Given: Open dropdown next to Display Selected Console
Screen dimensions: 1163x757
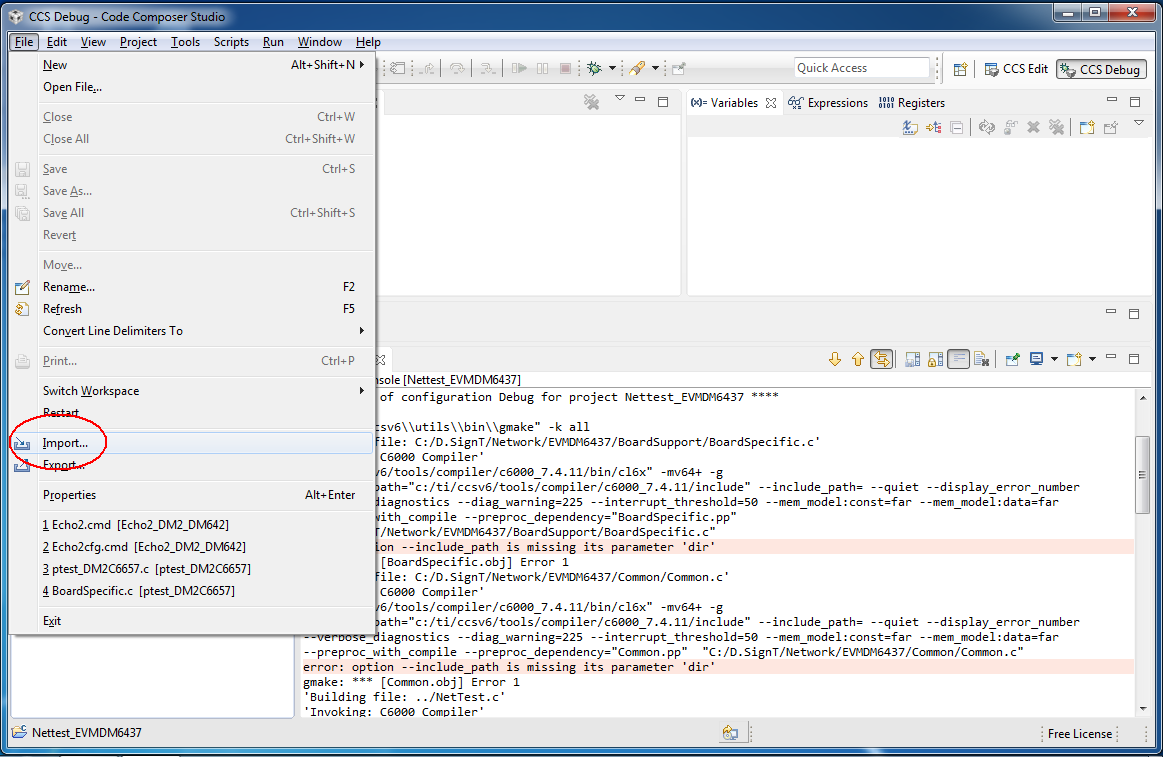Looking at the screenshot, I should pyautogui.click(x=1054, y=360).
